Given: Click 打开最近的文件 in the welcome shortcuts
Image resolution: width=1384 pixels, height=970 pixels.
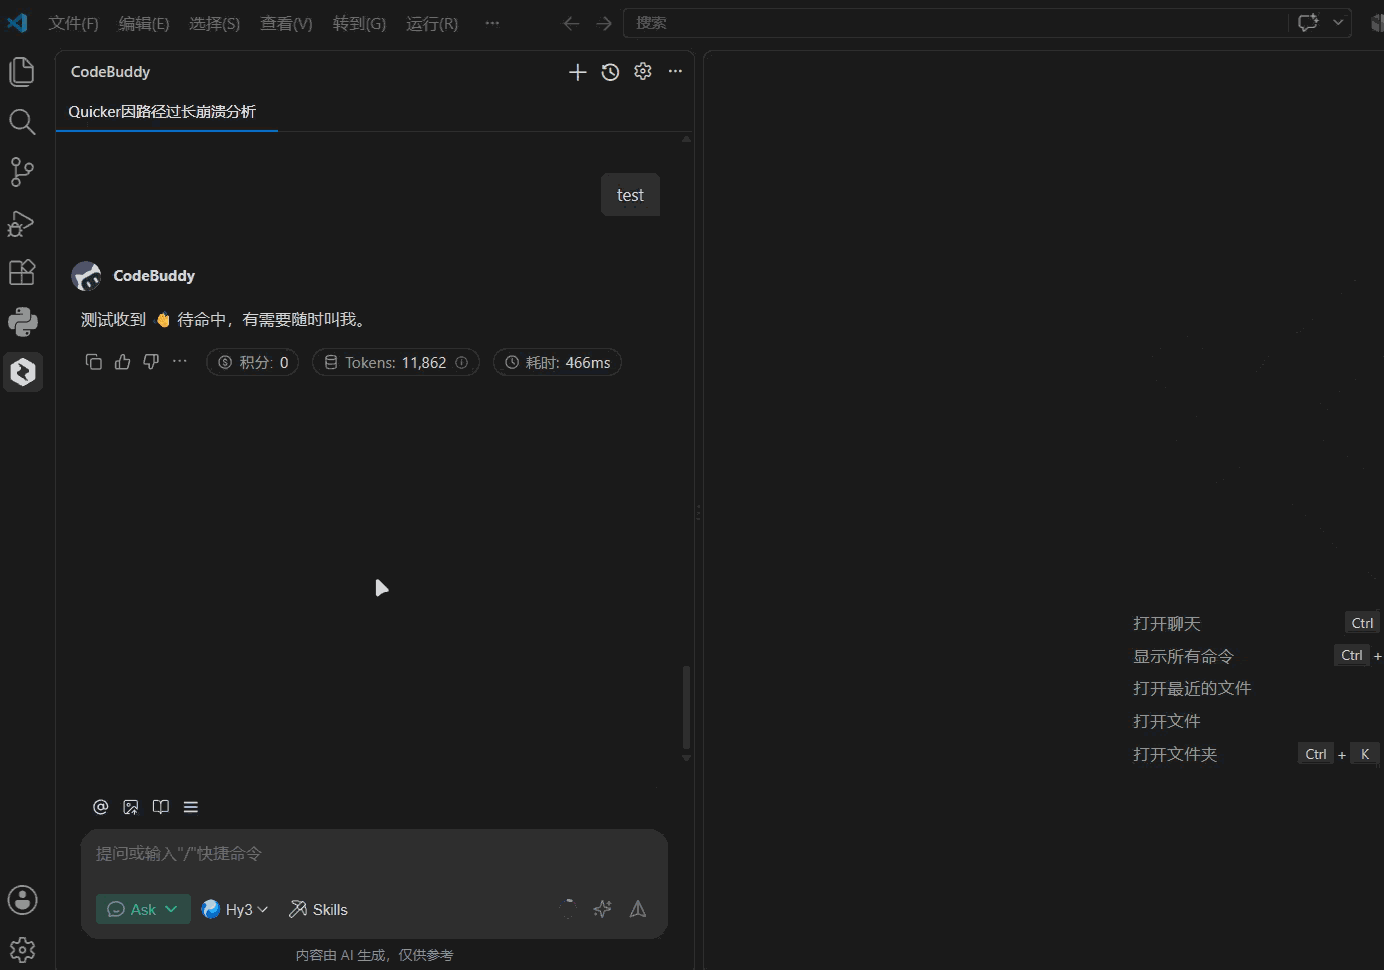Looking at the screenshot, I should pos(1192,688).
